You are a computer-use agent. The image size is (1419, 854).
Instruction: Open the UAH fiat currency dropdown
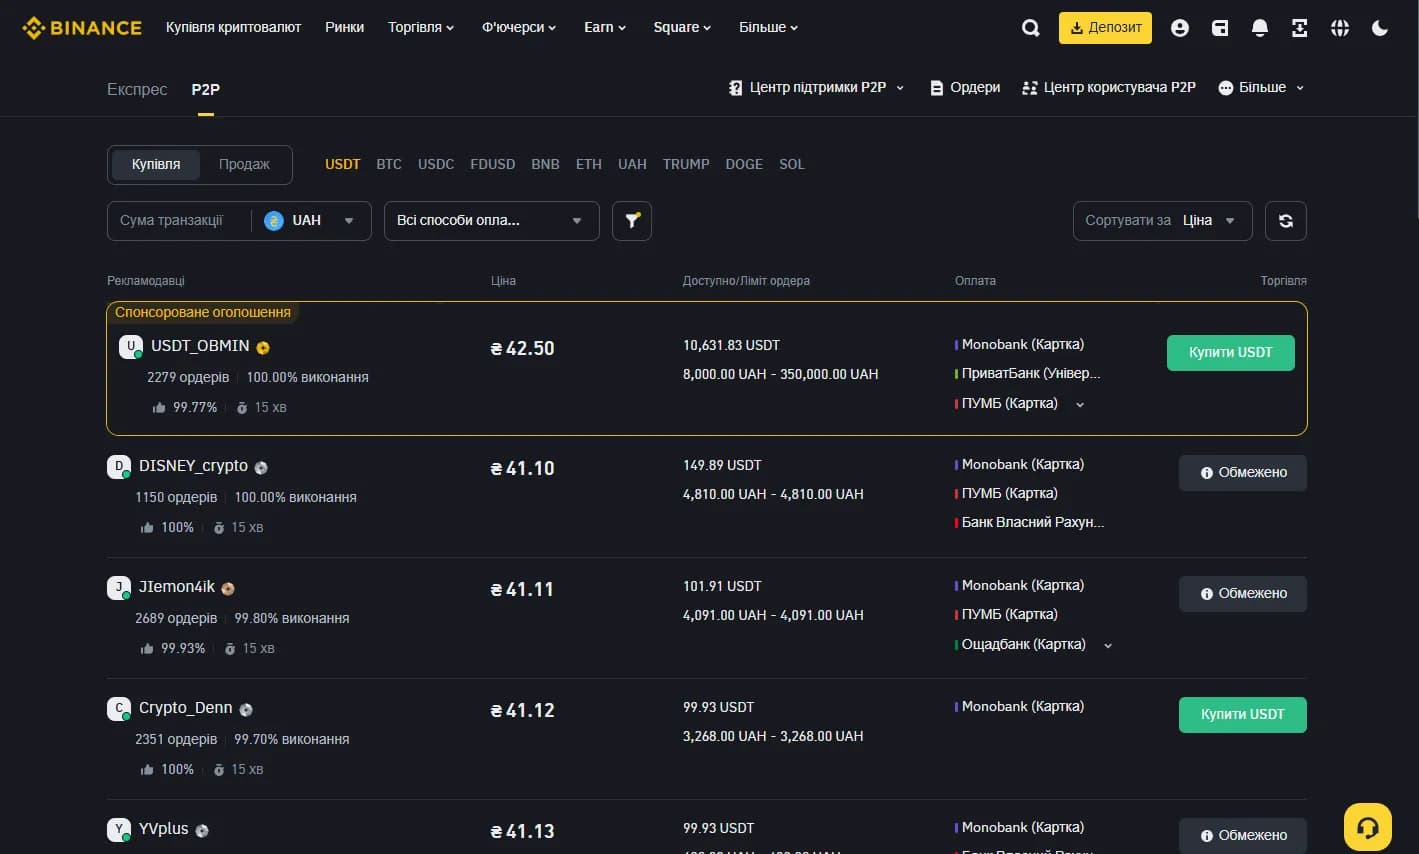coord(309,221)
